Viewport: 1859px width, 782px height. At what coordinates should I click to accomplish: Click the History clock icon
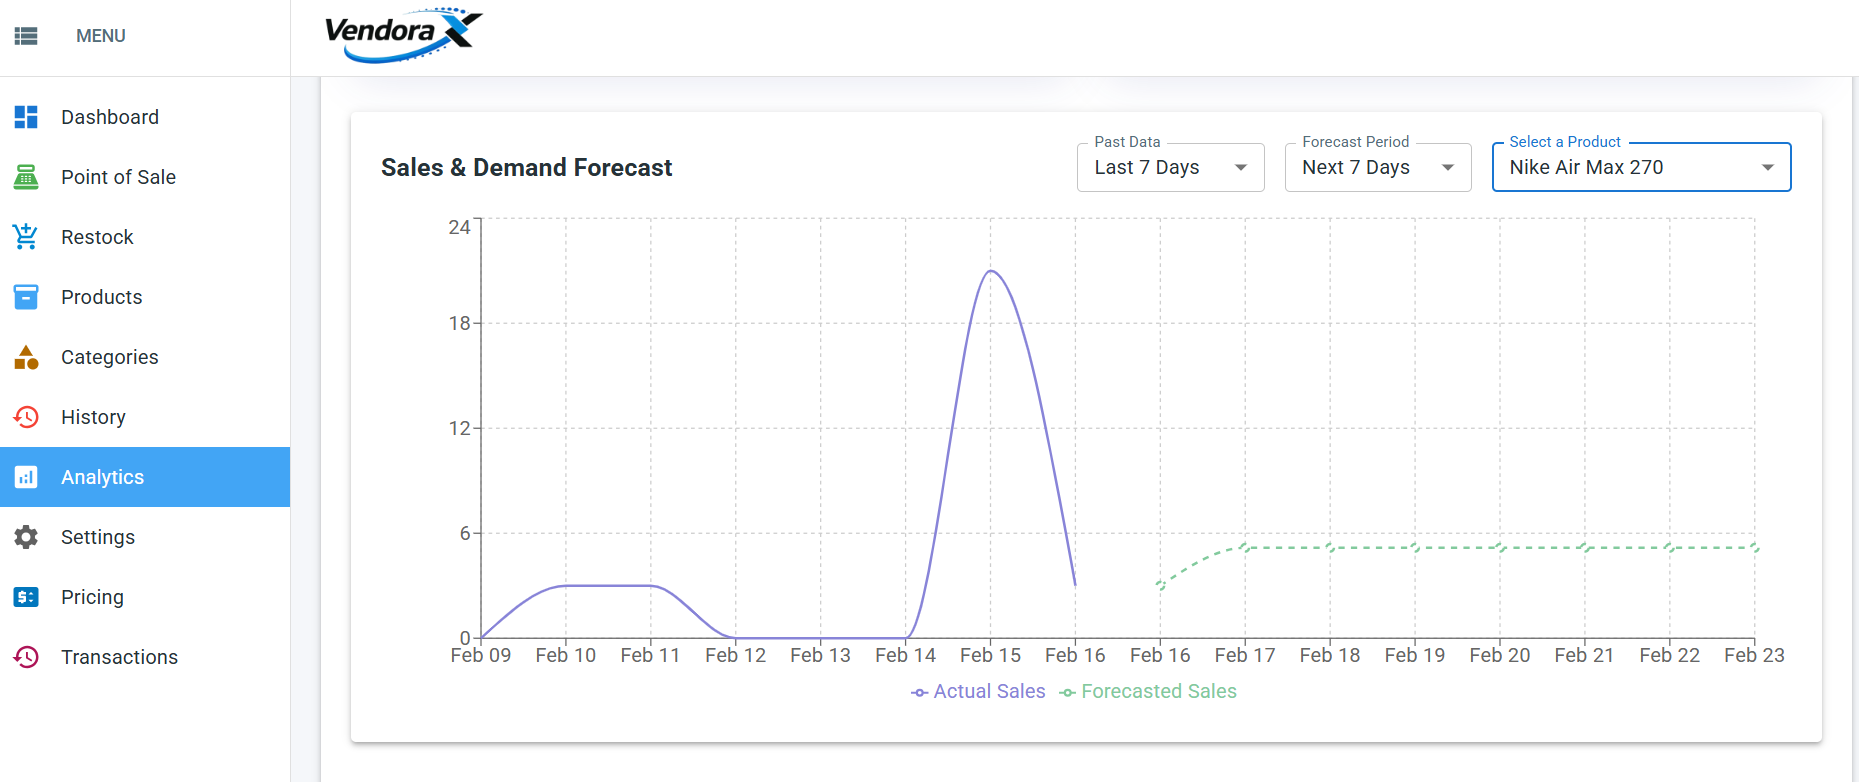tap(26, 417)
